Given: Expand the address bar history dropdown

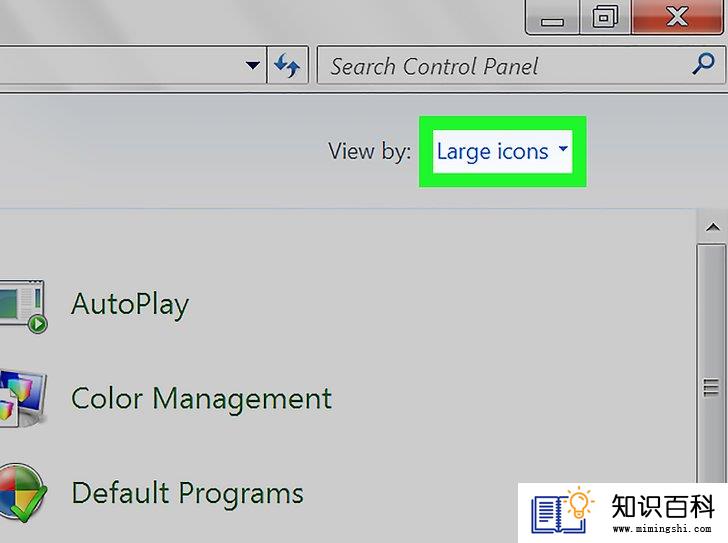Looking at the screenshot, I should [253, 65].
